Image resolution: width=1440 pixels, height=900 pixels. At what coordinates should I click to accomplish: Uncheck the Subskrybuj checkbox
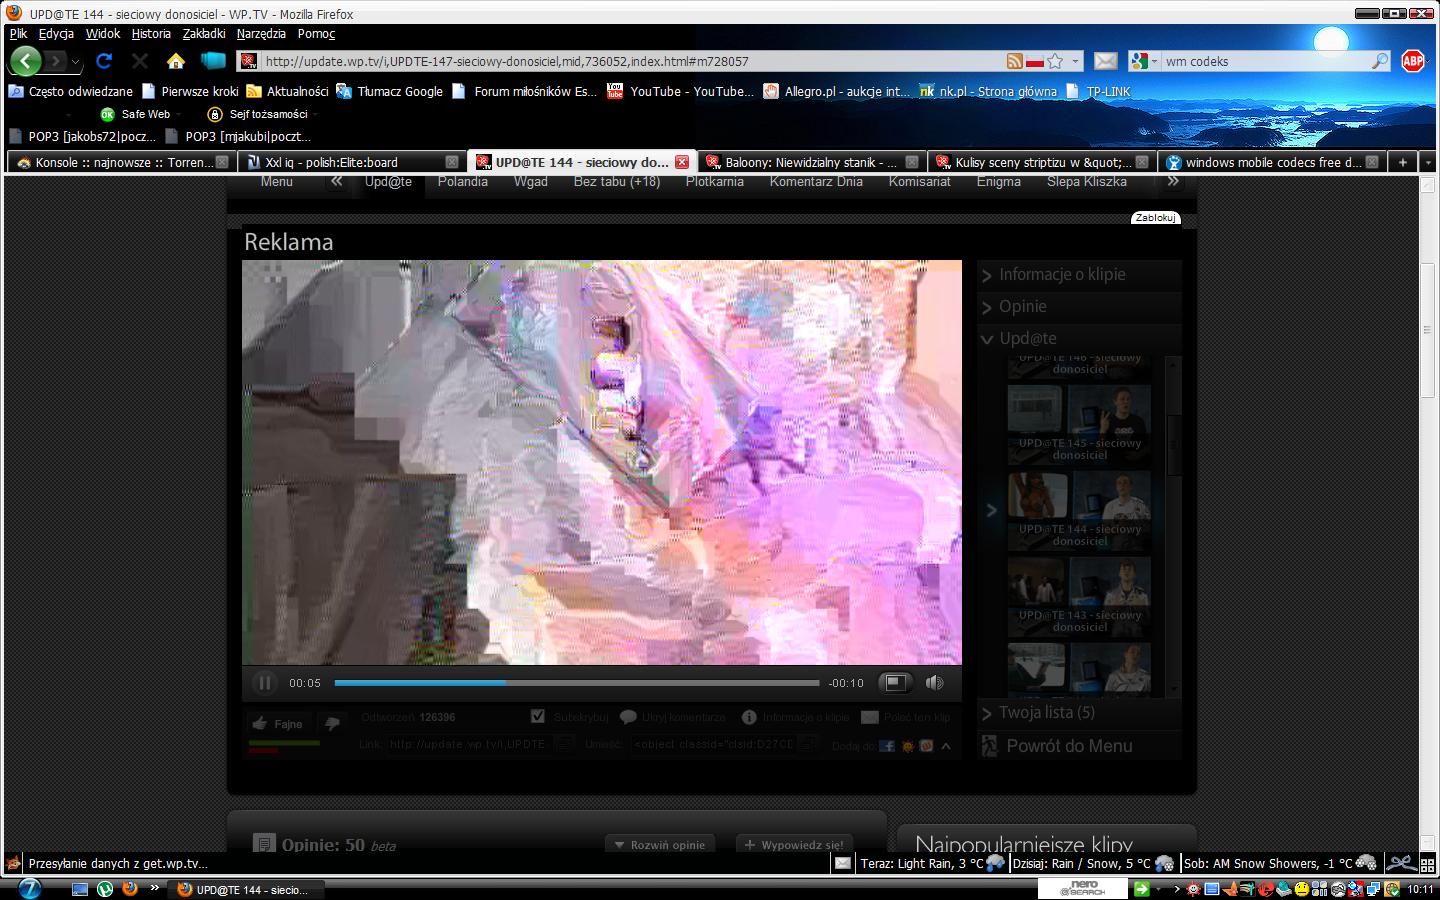[538, 716]
